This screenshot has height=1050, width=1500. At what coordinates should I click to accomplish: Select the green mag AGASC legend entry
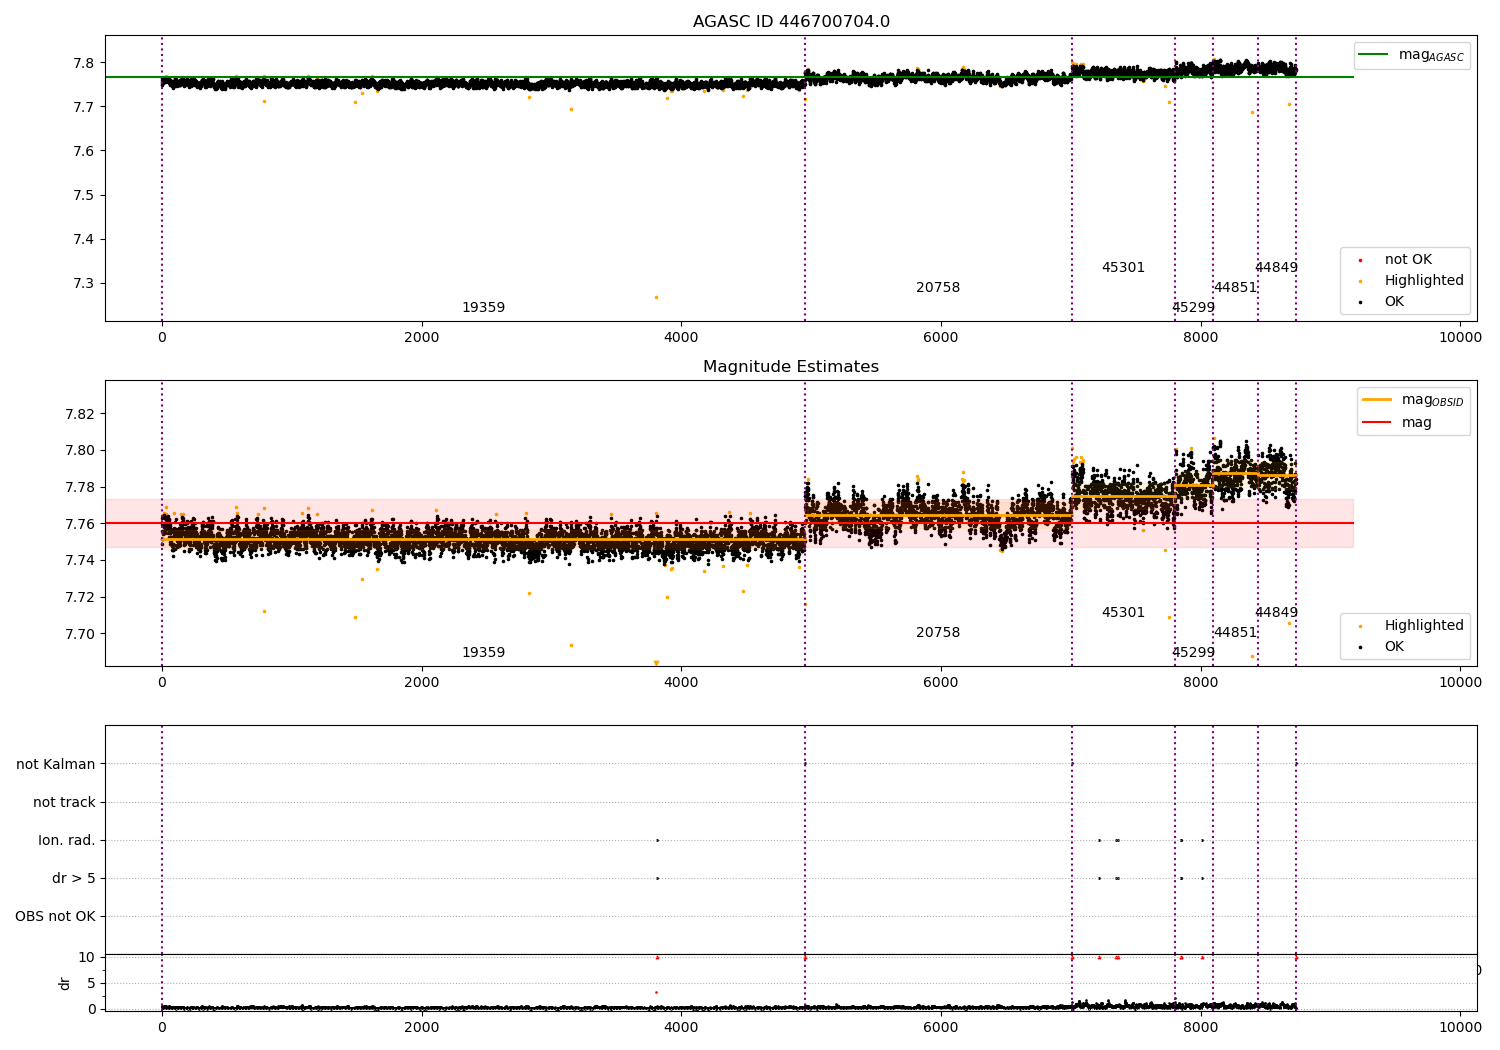coord(1412,55)
